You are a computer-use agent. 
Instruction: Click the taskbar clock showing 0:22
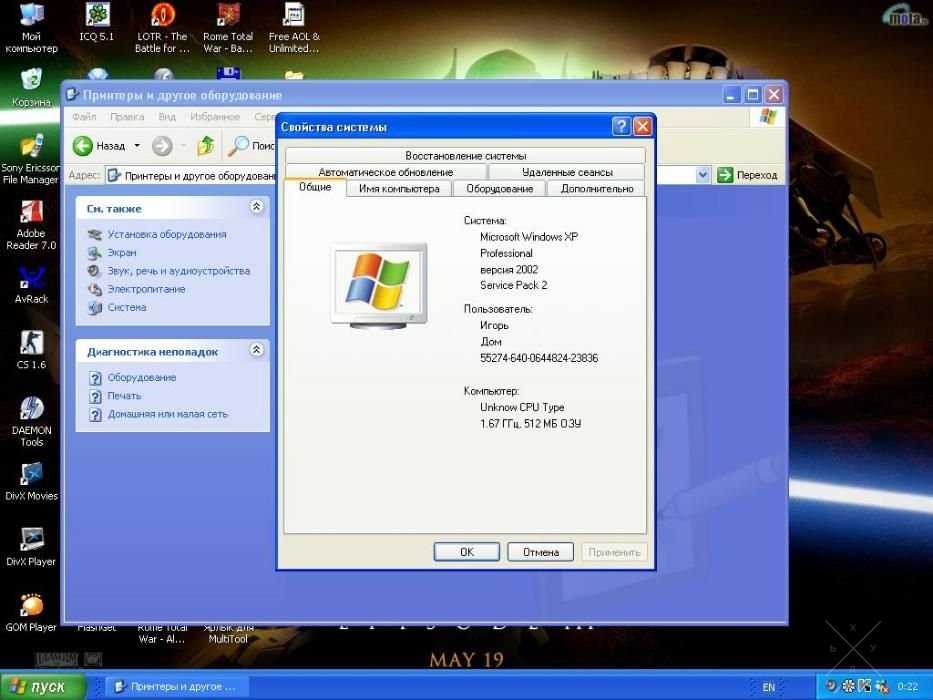click(907, 687)
